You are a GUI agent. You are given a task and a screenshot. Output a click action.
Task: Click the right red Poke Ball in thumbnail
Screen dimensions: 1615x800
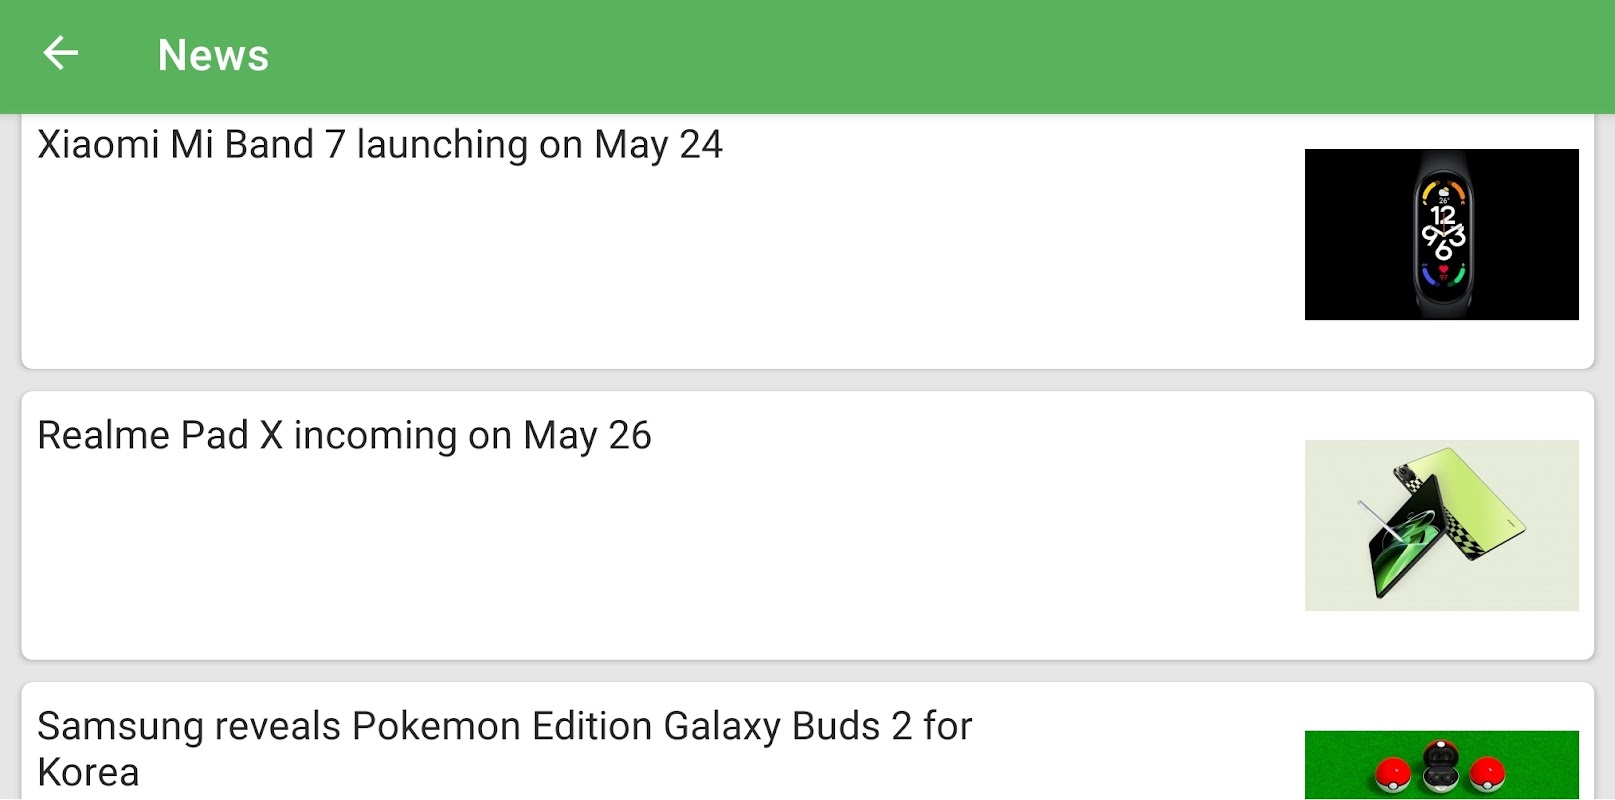tap(1487, 775)
